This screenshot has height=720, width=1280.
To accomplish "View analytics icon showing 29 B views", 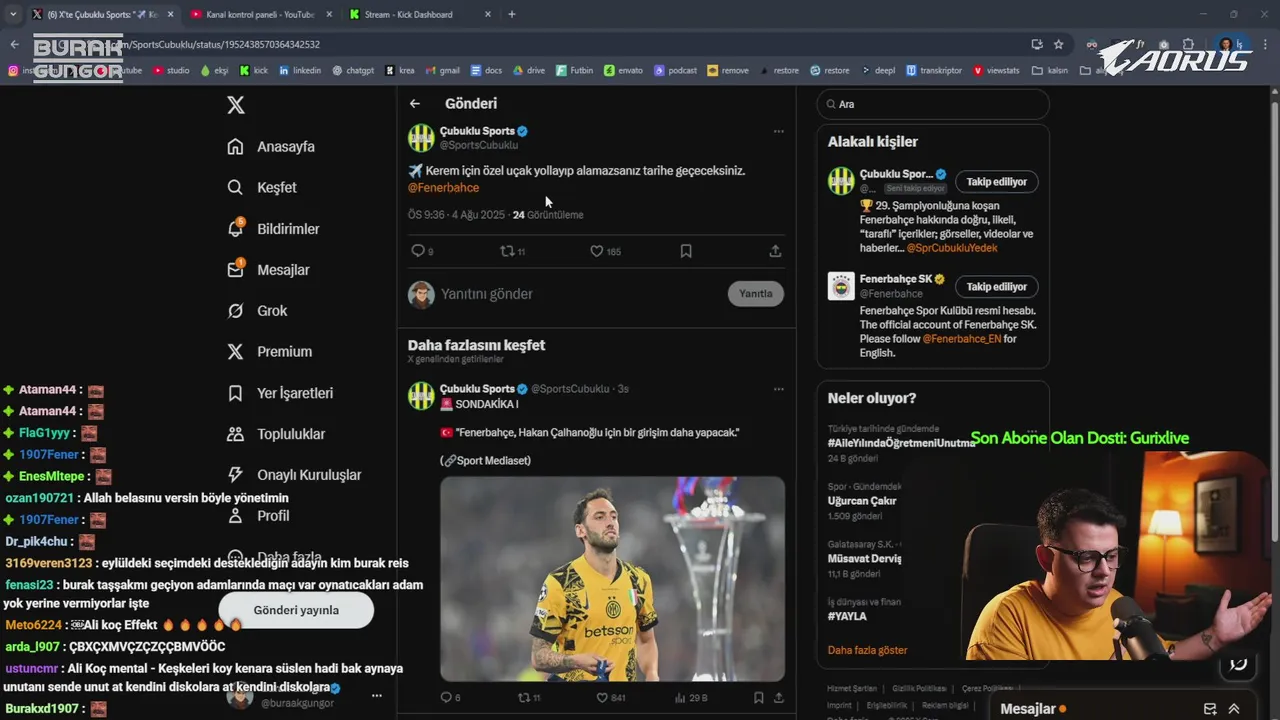I will 690,698.
